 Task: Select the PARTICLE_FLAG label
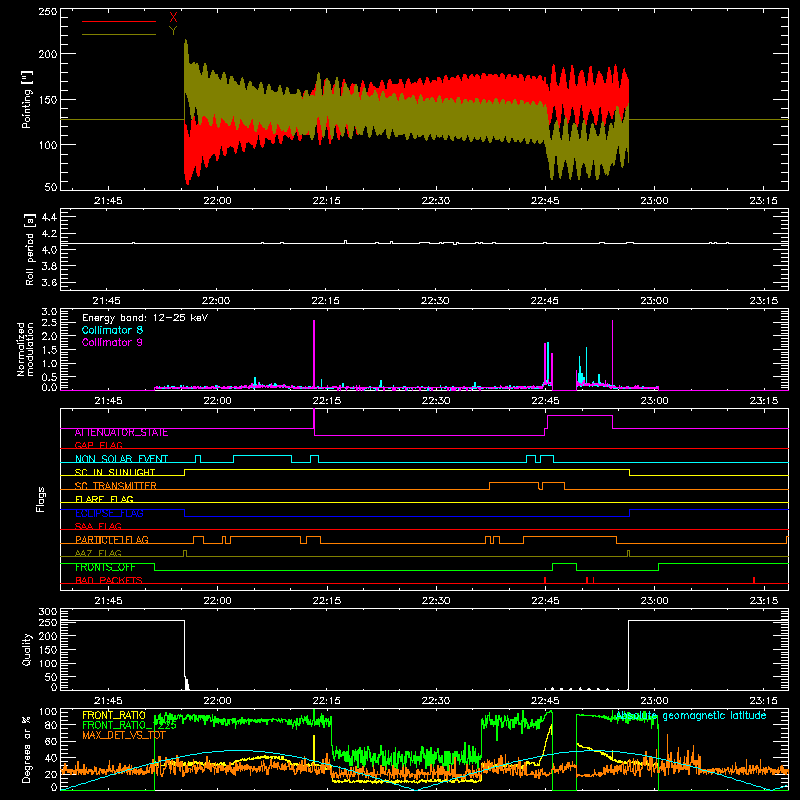point(112,540)
